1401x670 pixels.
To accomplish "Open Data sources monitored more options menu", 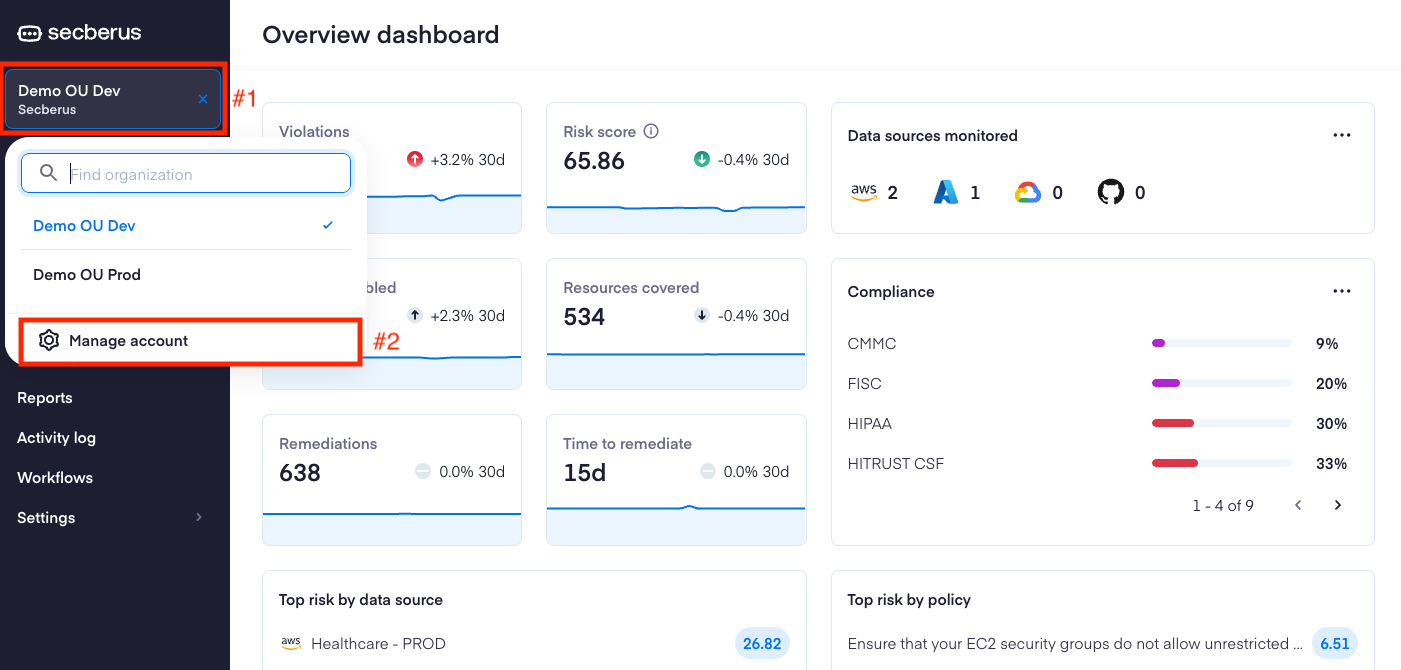I will pyautogui.click(x=1342, y=135).
